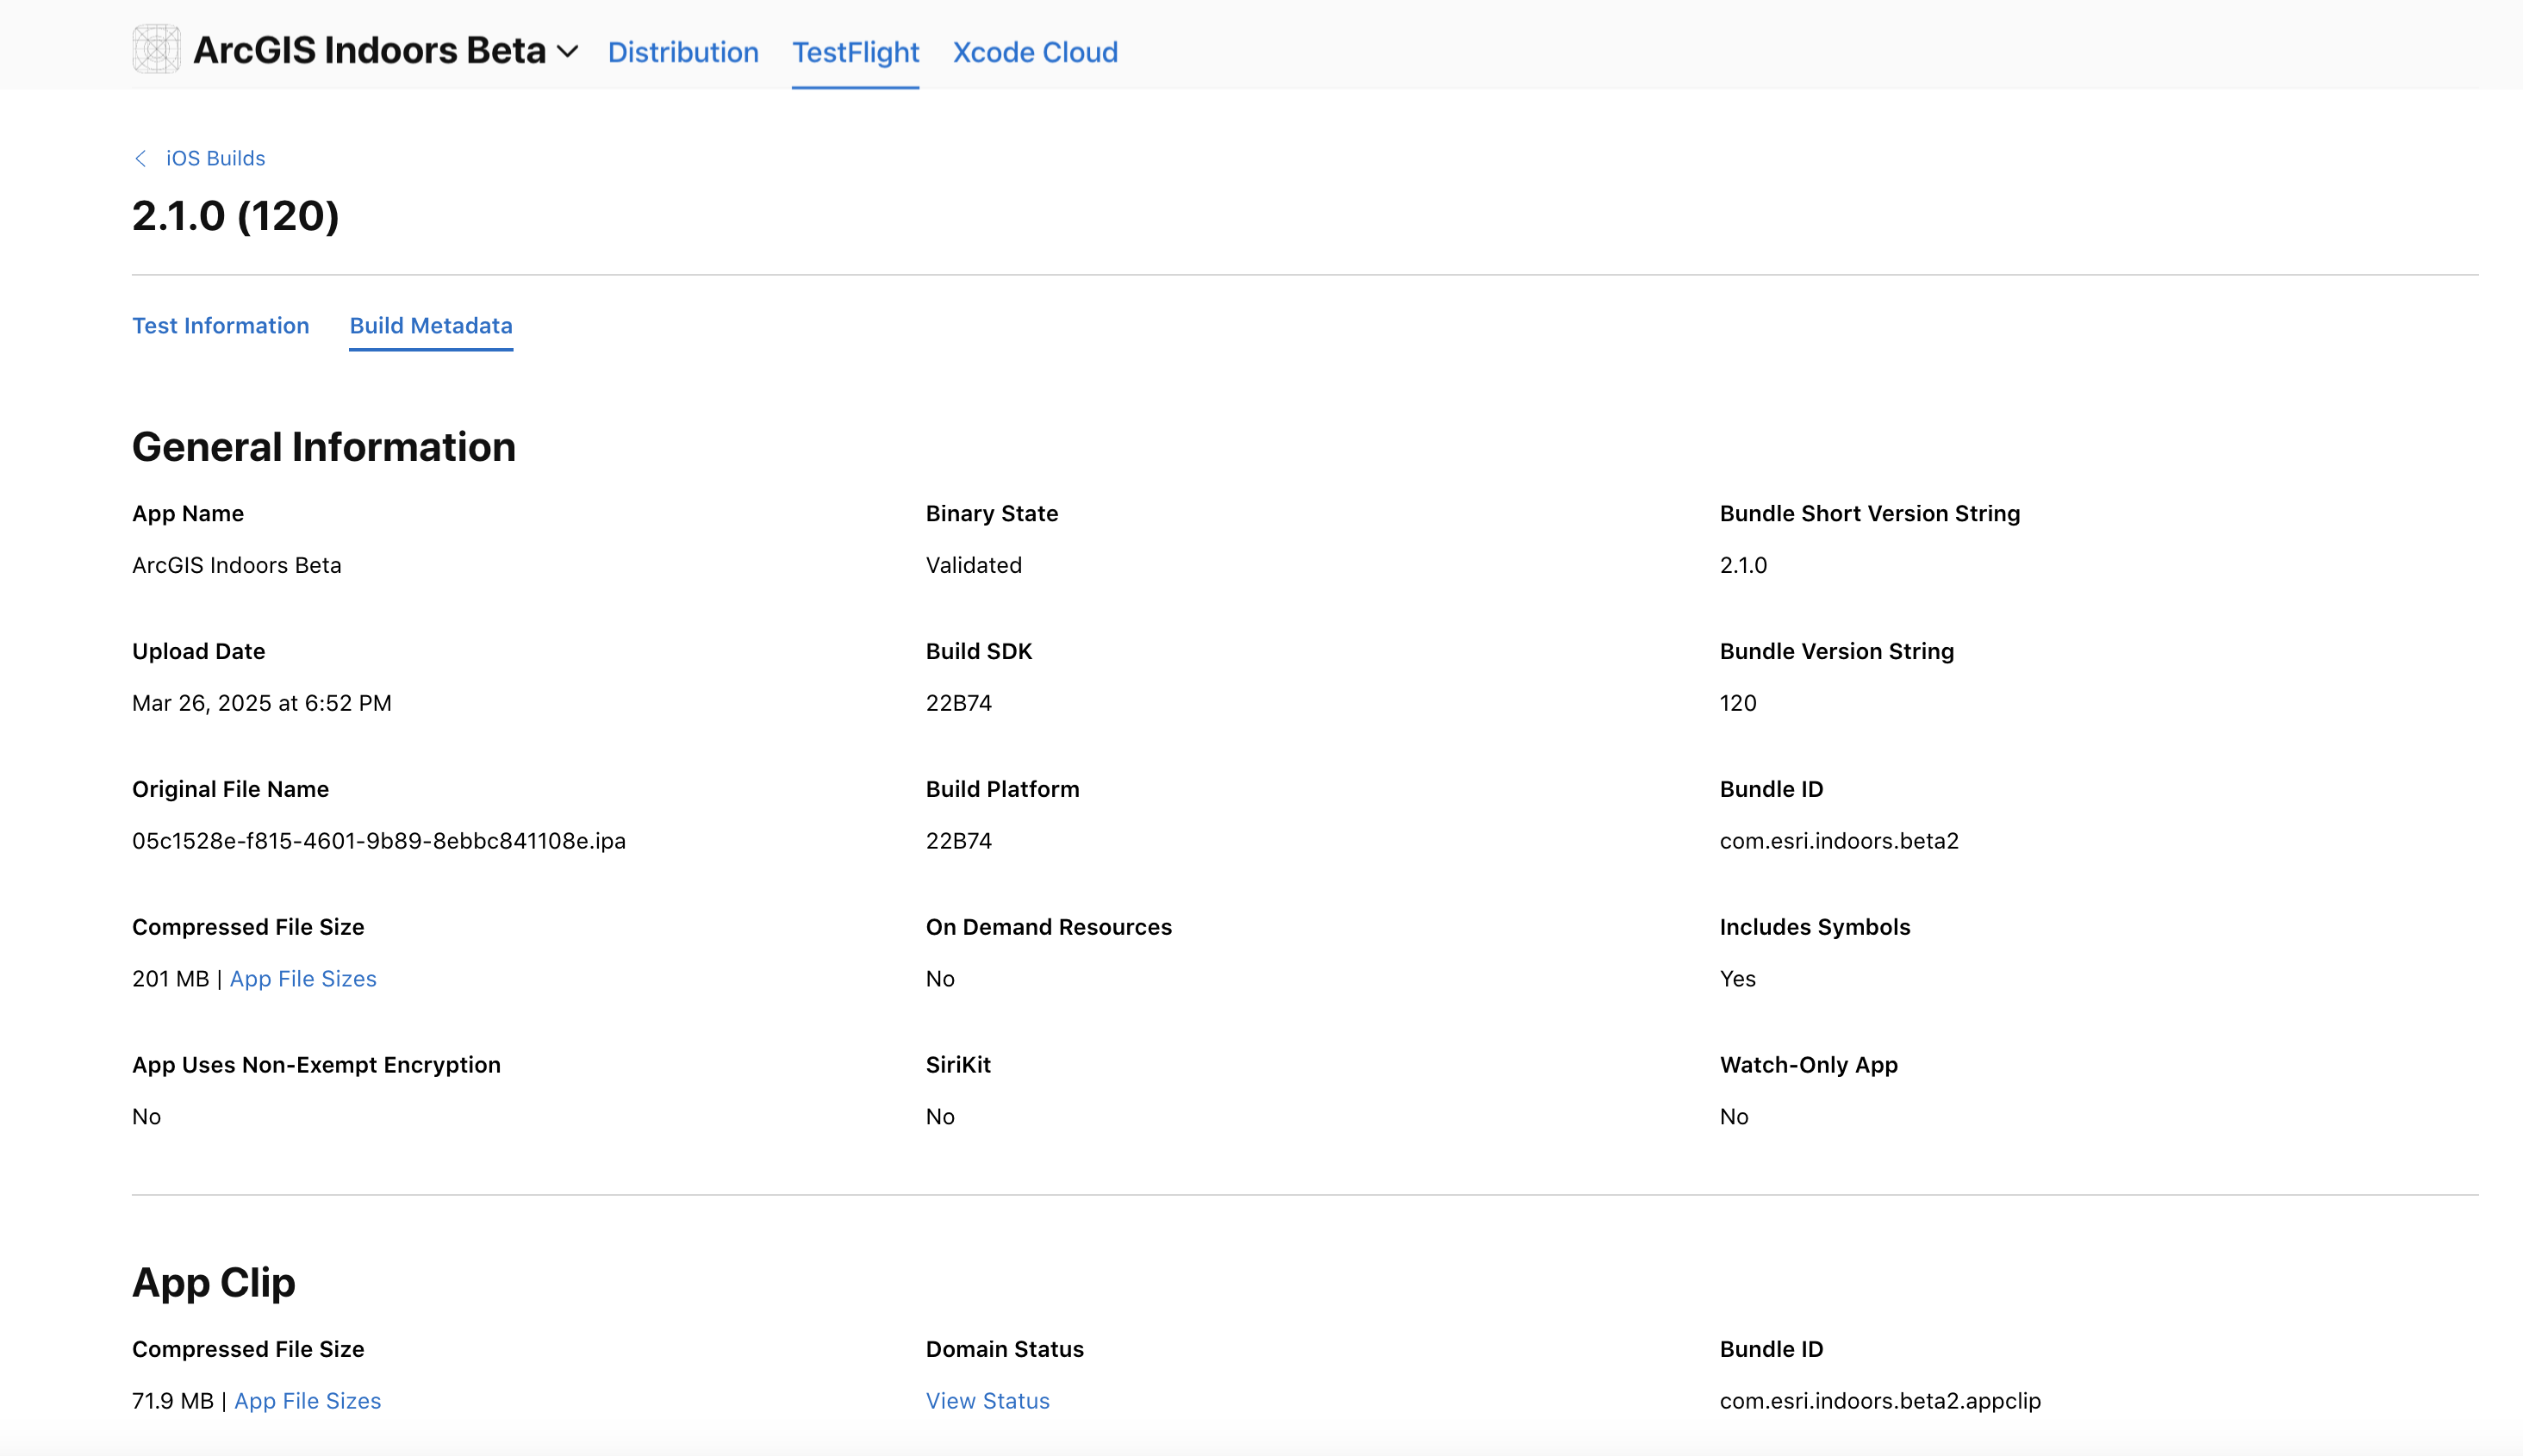The image size is (2523, 1456).
Task: Click the 120 Bundle Version String value
Action: click(x=1738, y=703)
